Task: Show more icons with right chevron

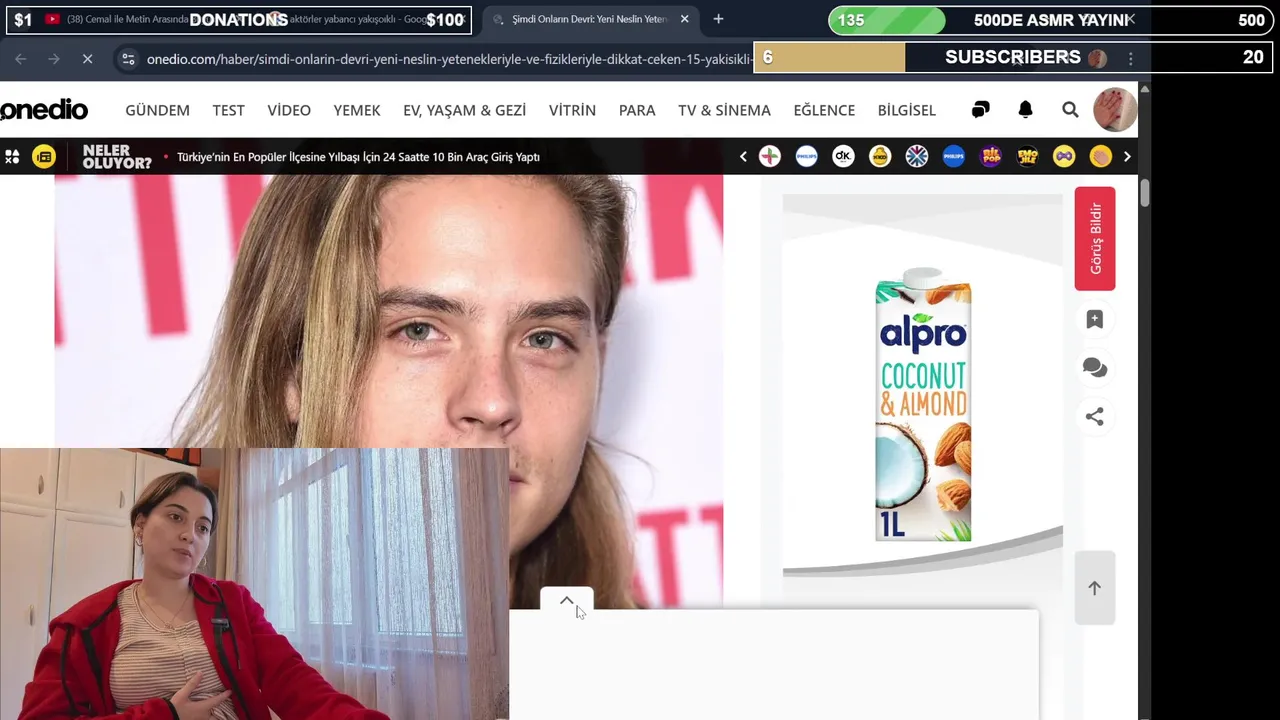Action: pyautogui.click(x=1127, y=157)
